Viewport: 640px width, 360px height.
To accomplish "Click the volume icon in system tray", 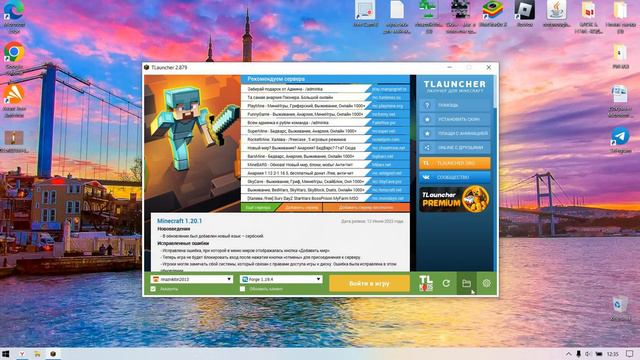I will [x=588, y=354].
